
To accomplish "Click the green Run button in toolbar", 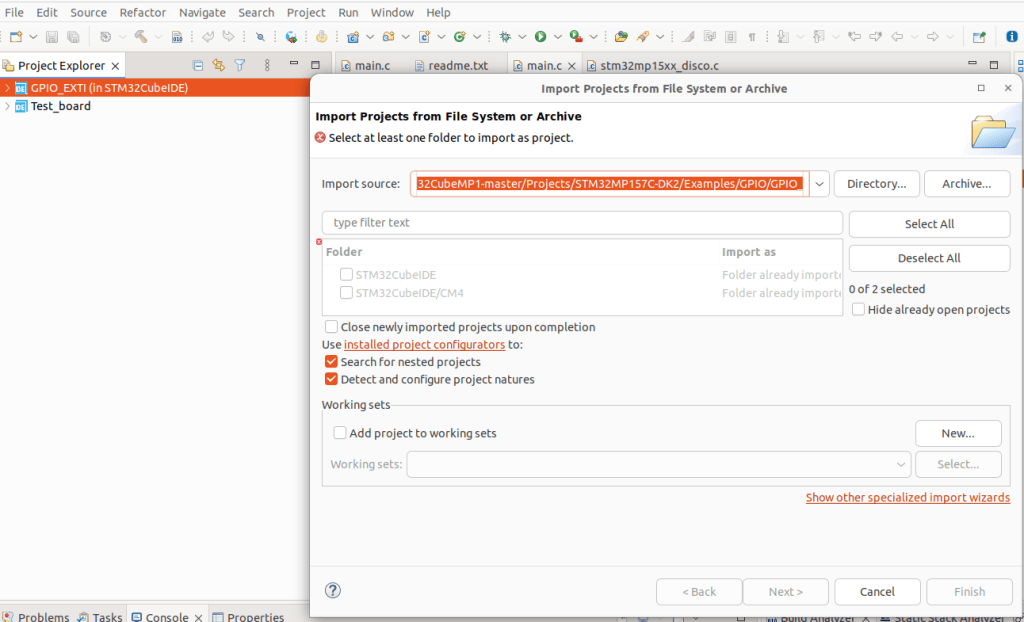I will click(540, 37).
